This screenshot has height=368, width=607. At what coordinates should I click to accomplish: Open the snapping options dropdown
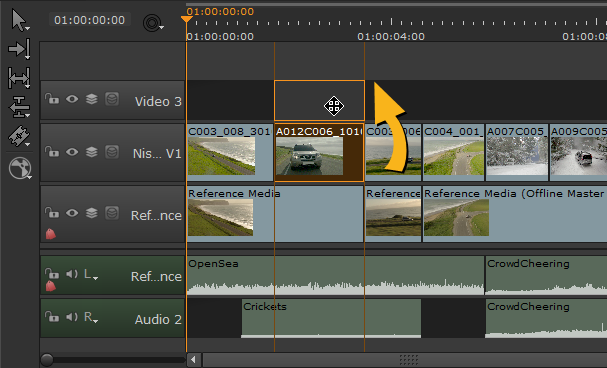click(x=153, y=23)
